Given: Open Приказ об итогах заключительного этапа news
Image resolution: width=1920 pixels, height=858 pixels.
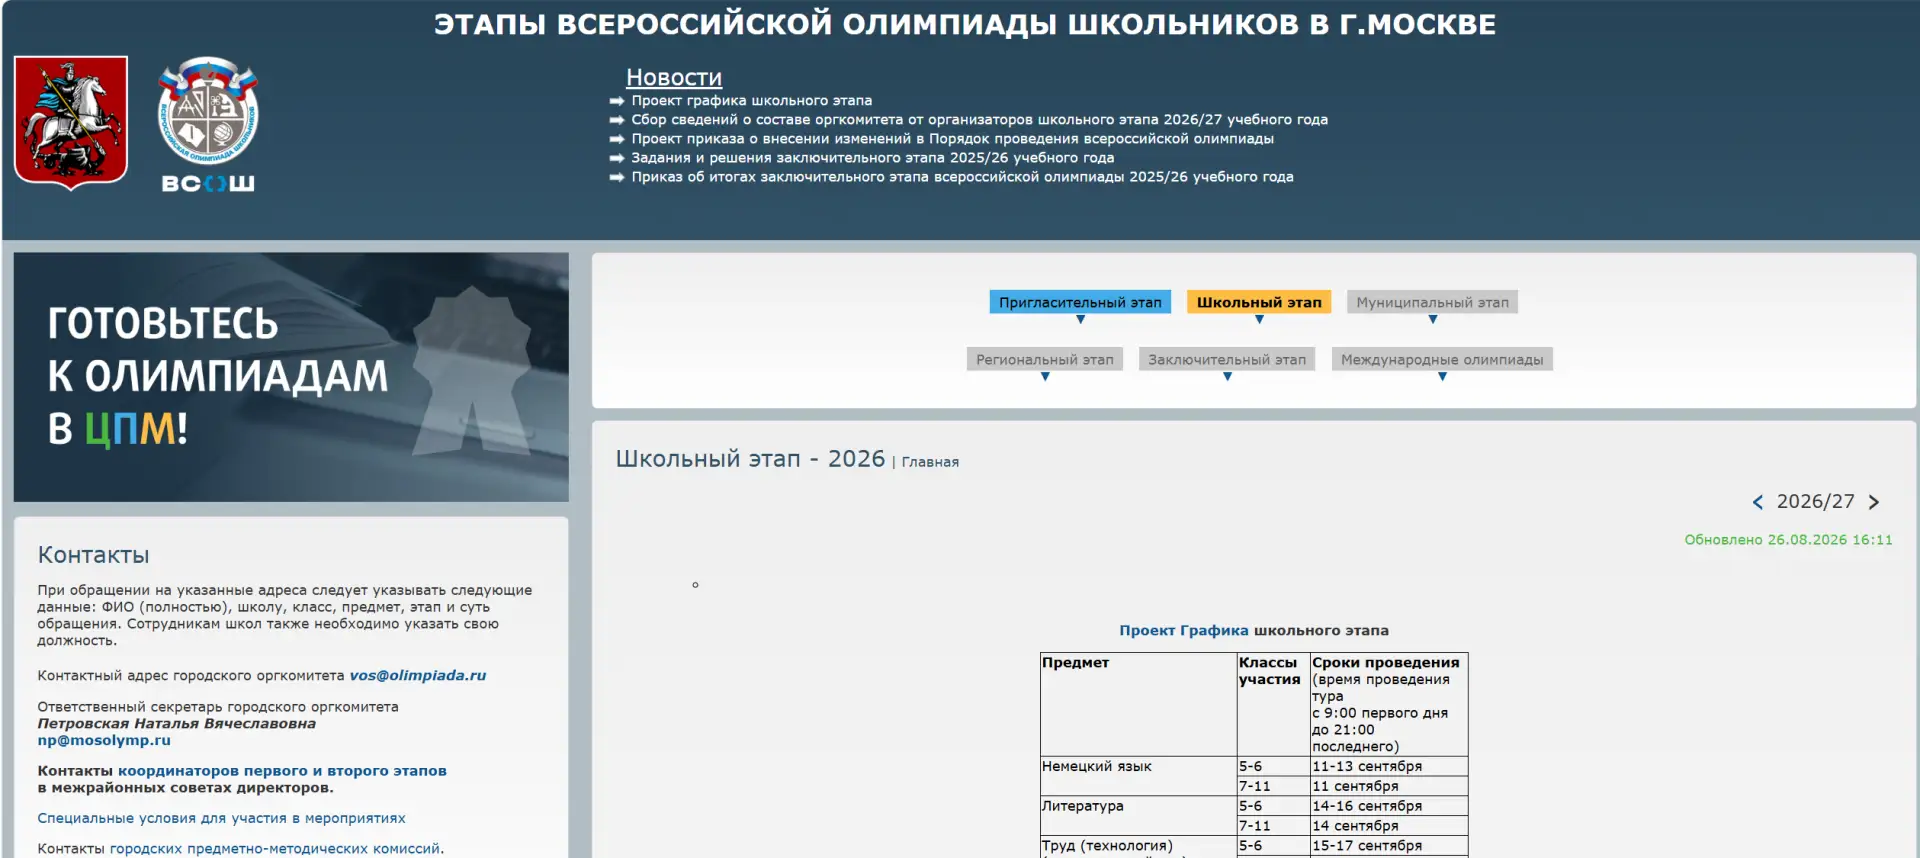Looking at the screenshot, I should (x=962, y=176).
